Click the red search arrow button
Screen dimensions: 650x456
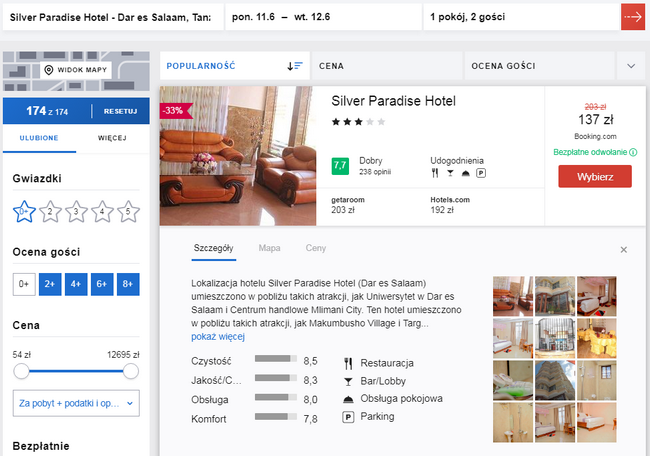[x=632, y=17]
